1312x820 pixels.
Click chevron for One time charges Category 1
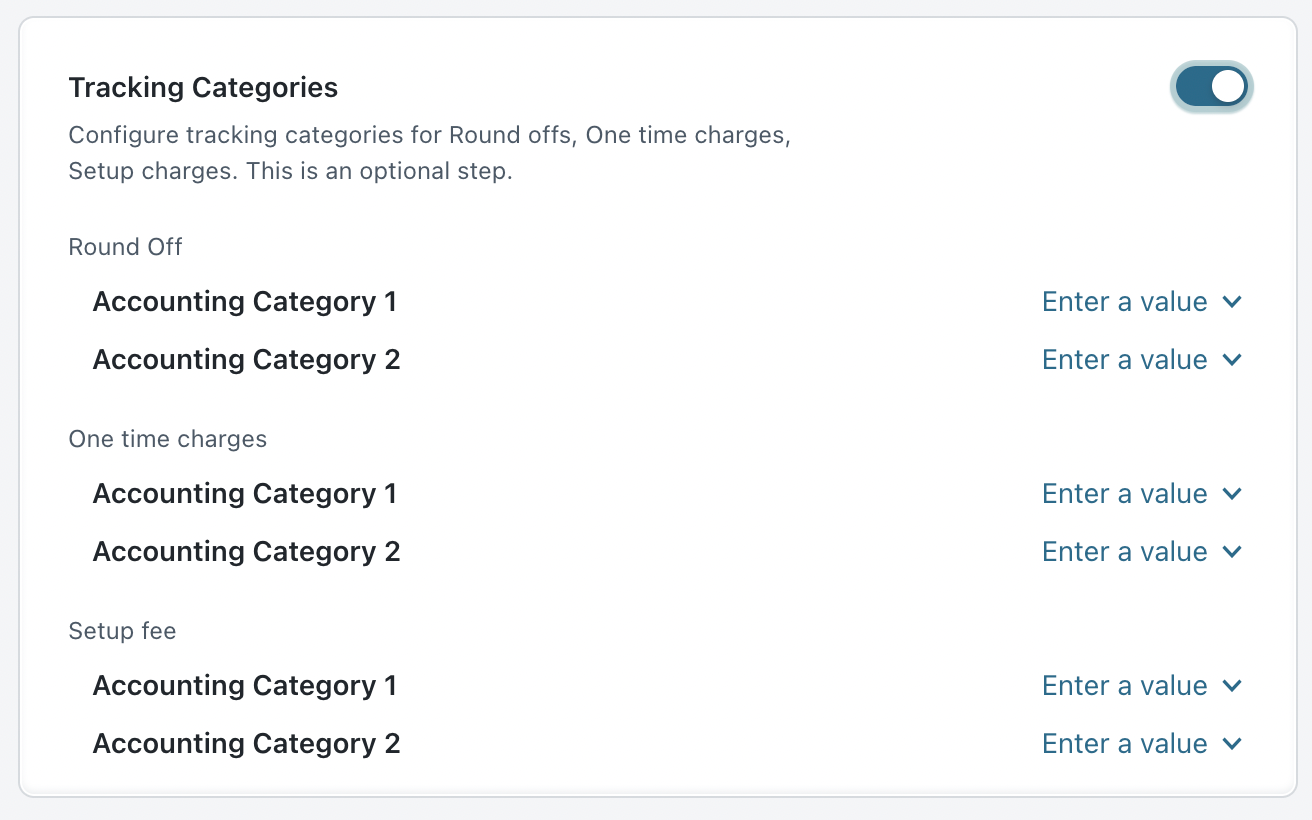click(1232, 494)
